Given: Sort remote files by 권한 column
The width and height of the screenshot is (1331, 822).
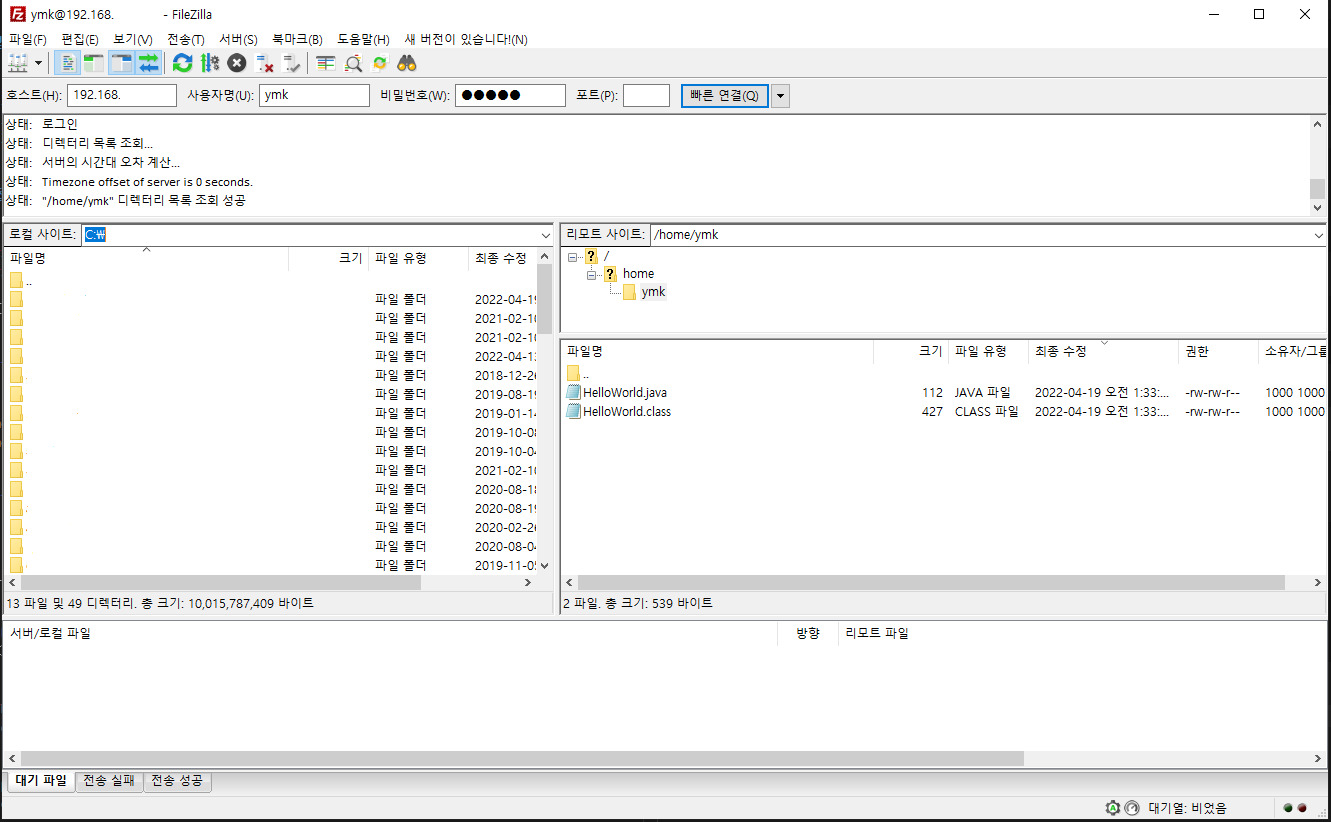Looking at the screenshot, I should click(x=1219, y=352).
